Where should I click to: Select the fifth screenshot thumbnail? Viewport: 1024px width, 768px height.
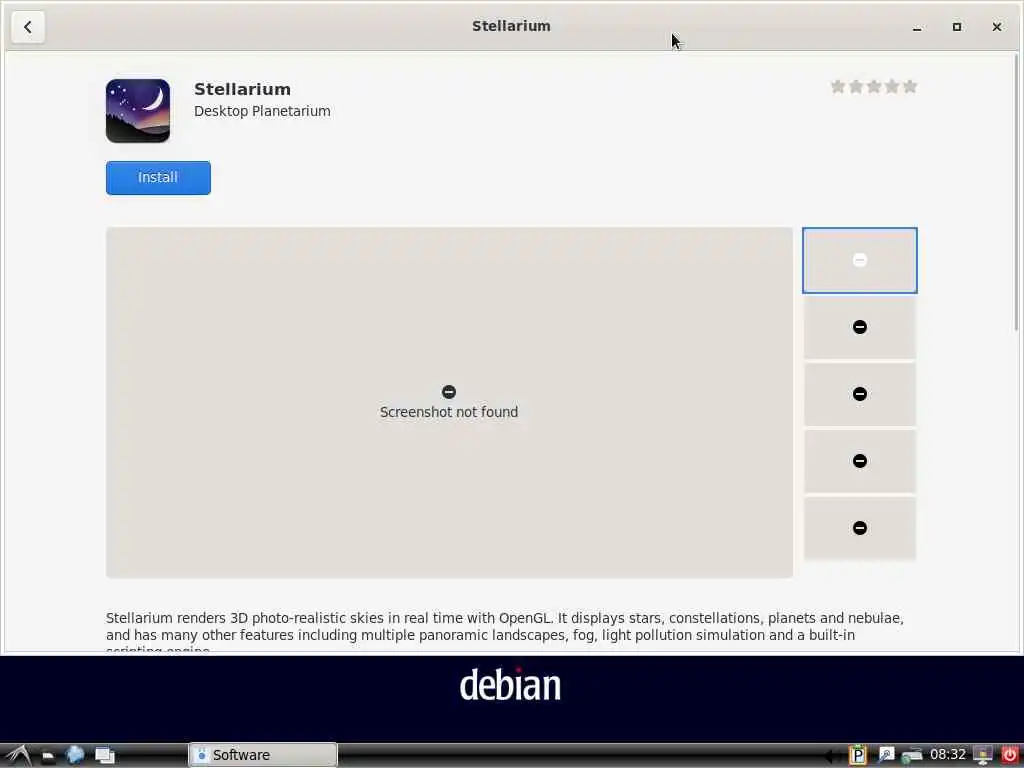(x=859, y=528)
